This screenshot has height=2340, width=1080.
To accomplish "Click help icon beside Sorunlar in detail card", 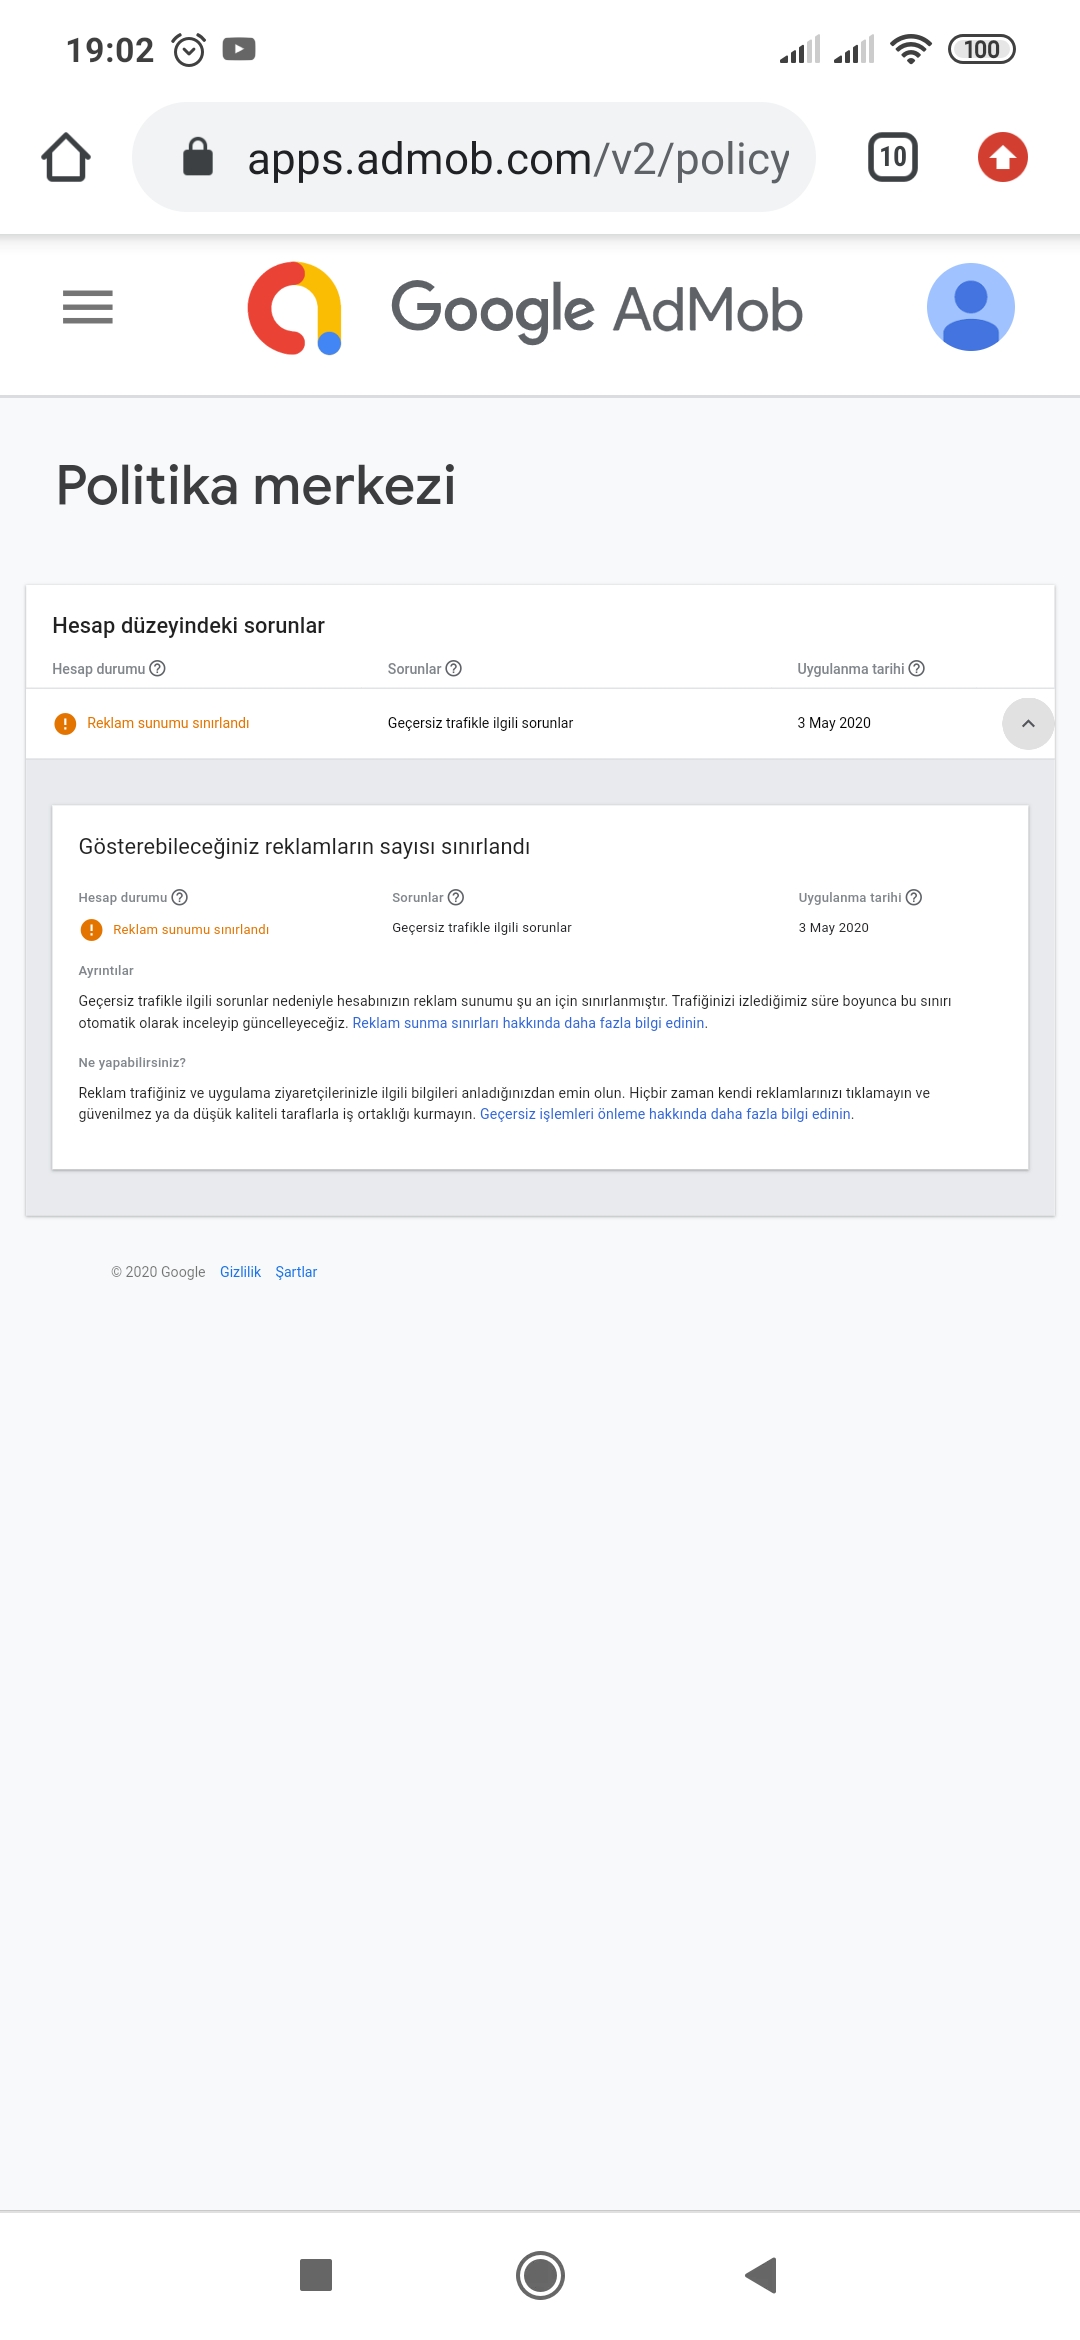I will tap(456, 898).
